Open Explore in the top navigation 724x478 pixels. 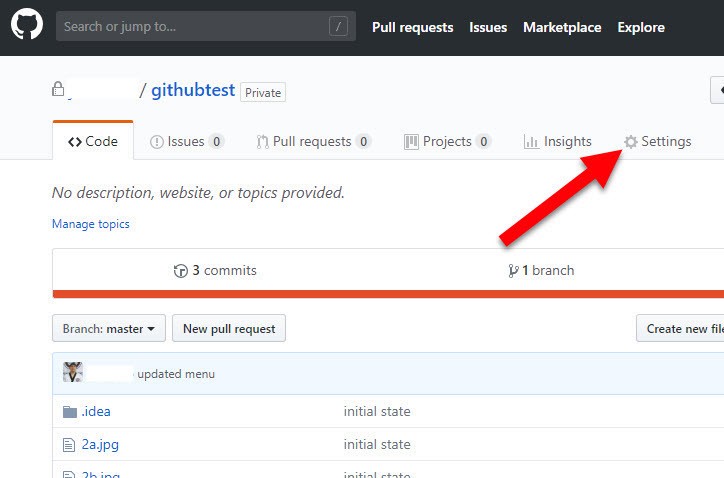641,27
